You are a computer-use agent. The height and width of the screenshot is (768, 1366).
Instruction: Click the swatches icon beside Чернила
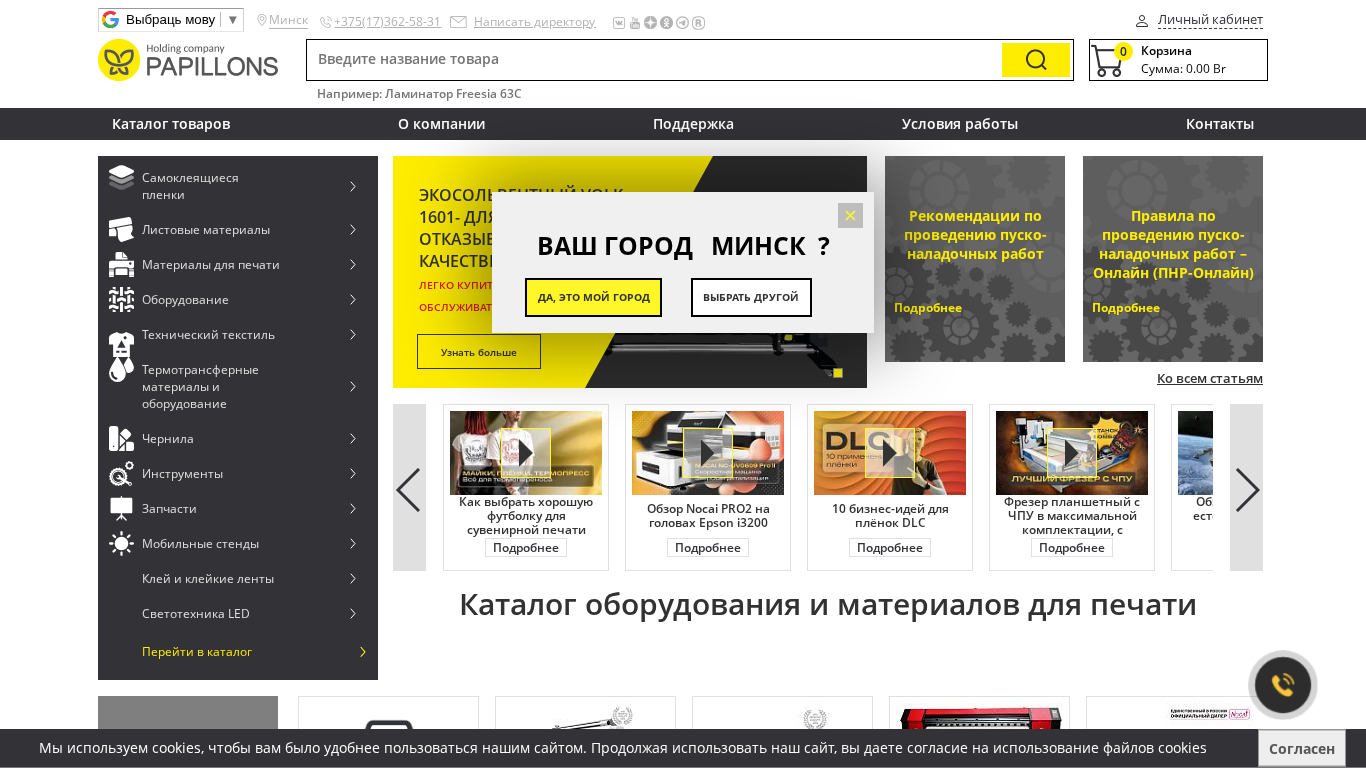121,439
